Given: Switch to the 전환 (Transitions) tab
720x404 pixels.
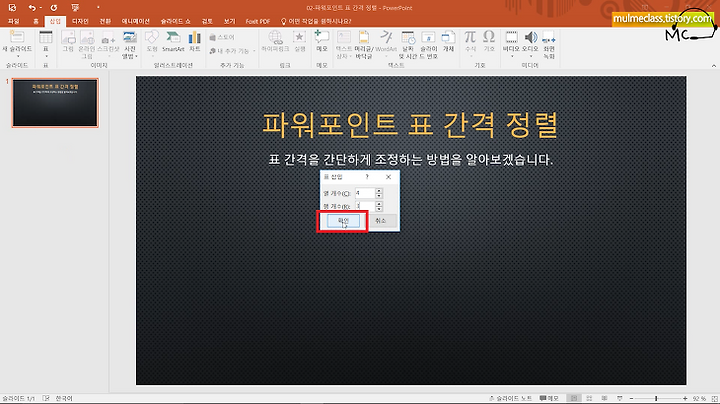Looking at the screenshot, I should click(x=105, y=21).
